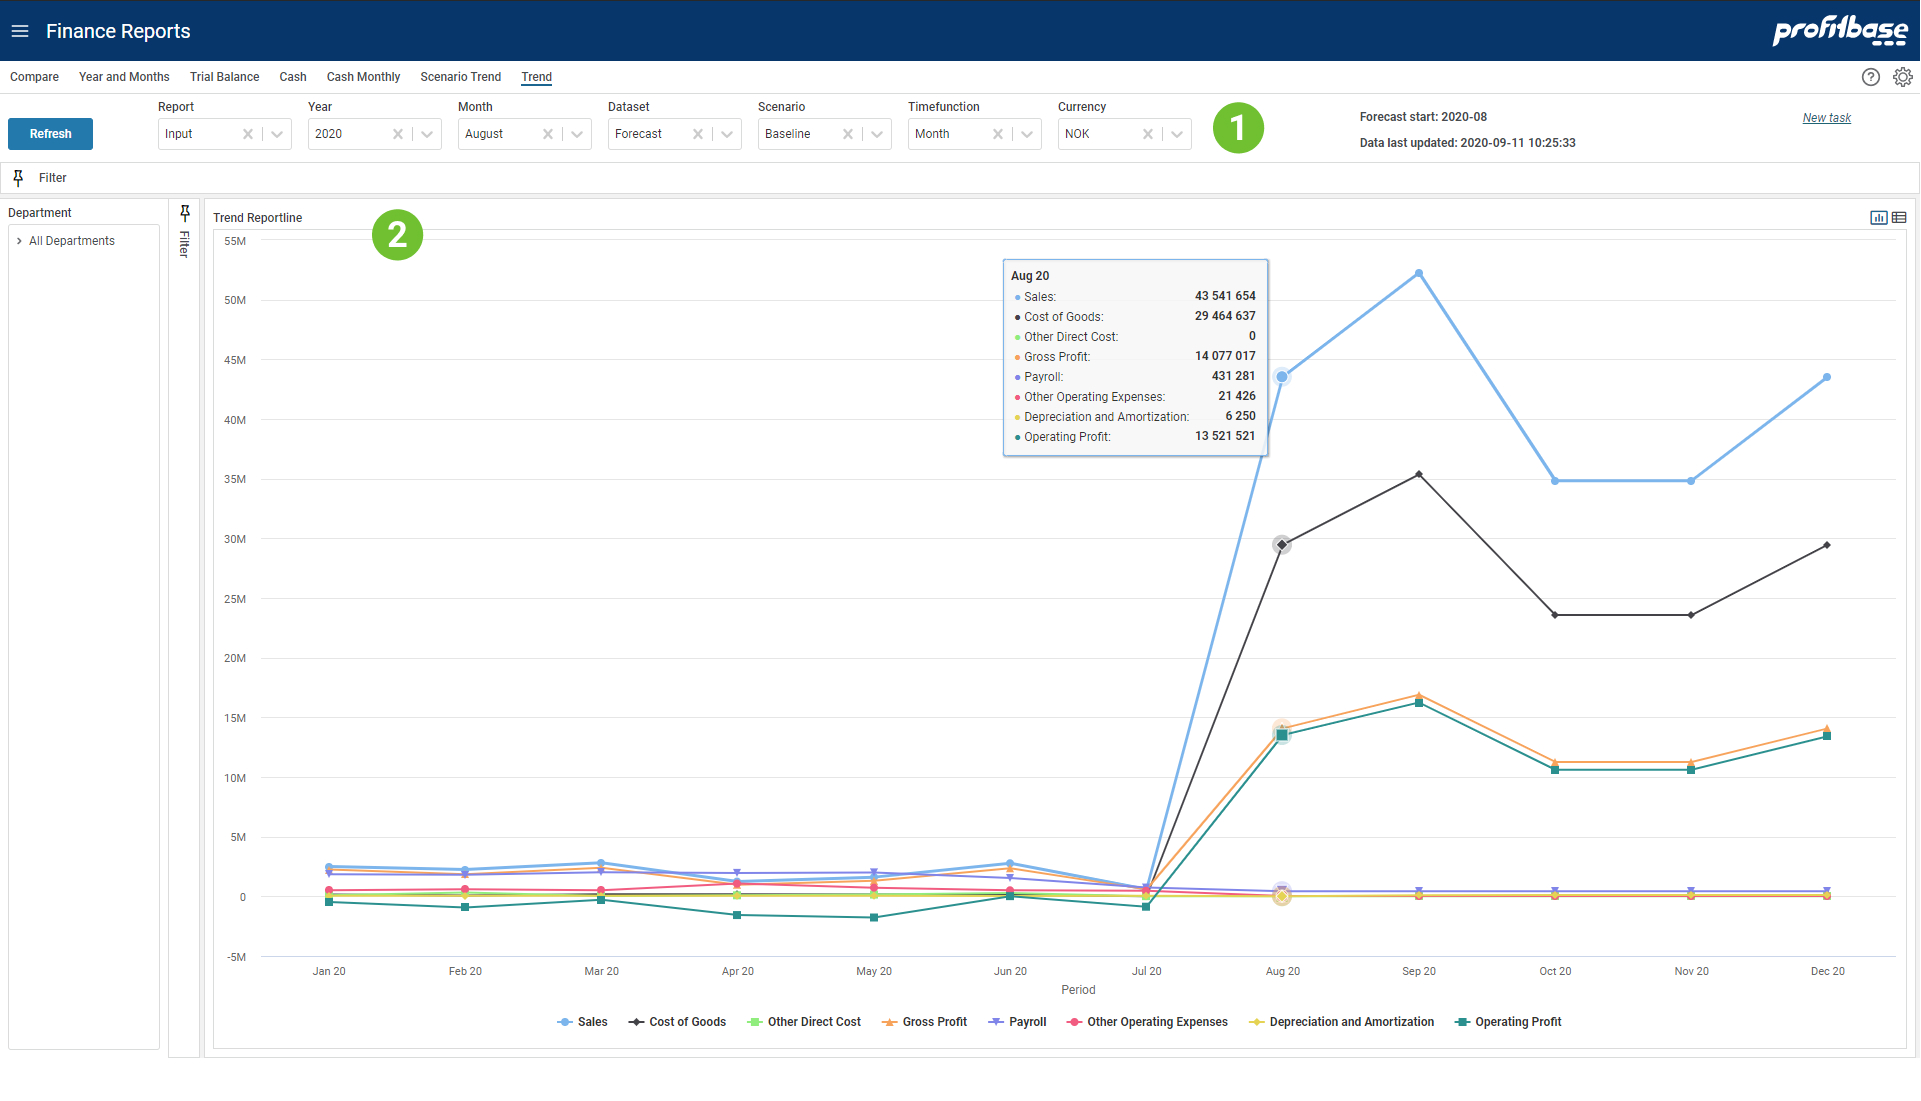Image resolution: width=1921 pixels, height=1101 pixels.
Task: Open the Scenario Trend tab
Action: [x=460, y=77]
